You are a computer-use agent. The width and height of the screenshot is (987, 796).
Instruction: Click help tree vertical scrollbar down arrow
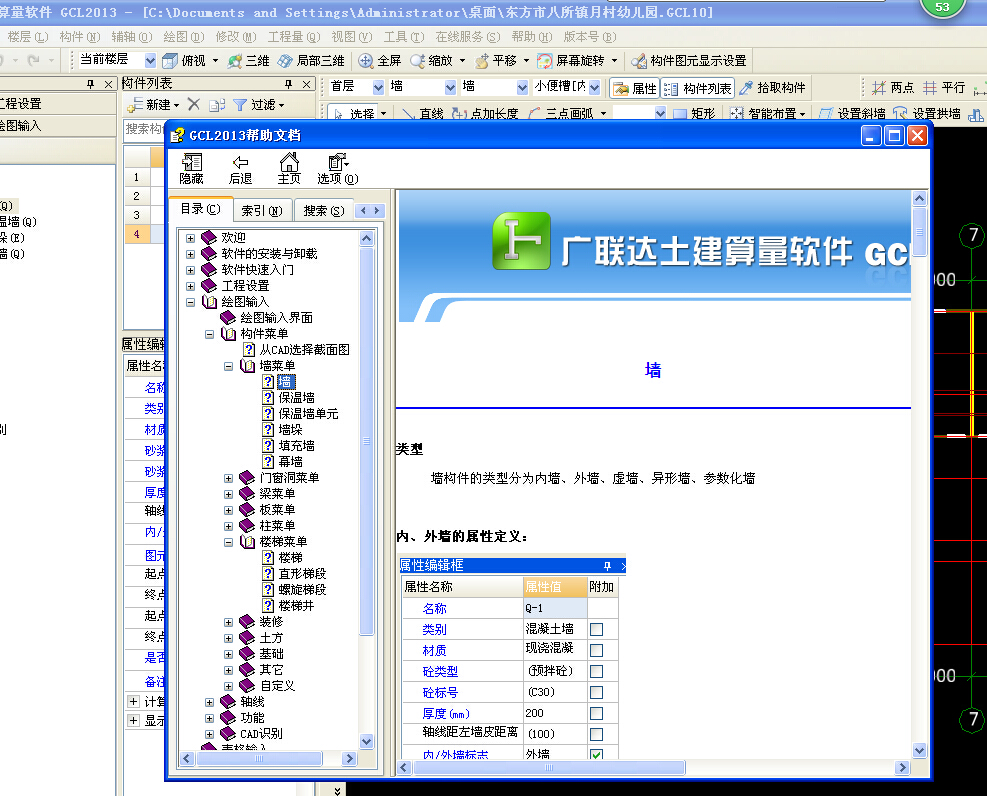[x=367, y=741]
